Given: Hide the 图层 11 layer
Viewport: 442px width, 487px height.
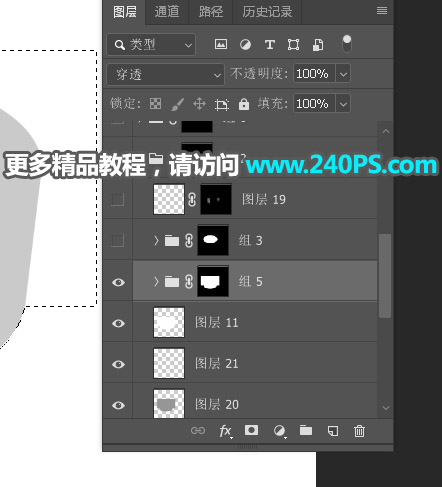Looking at the screenshot, I should [118, 323].
